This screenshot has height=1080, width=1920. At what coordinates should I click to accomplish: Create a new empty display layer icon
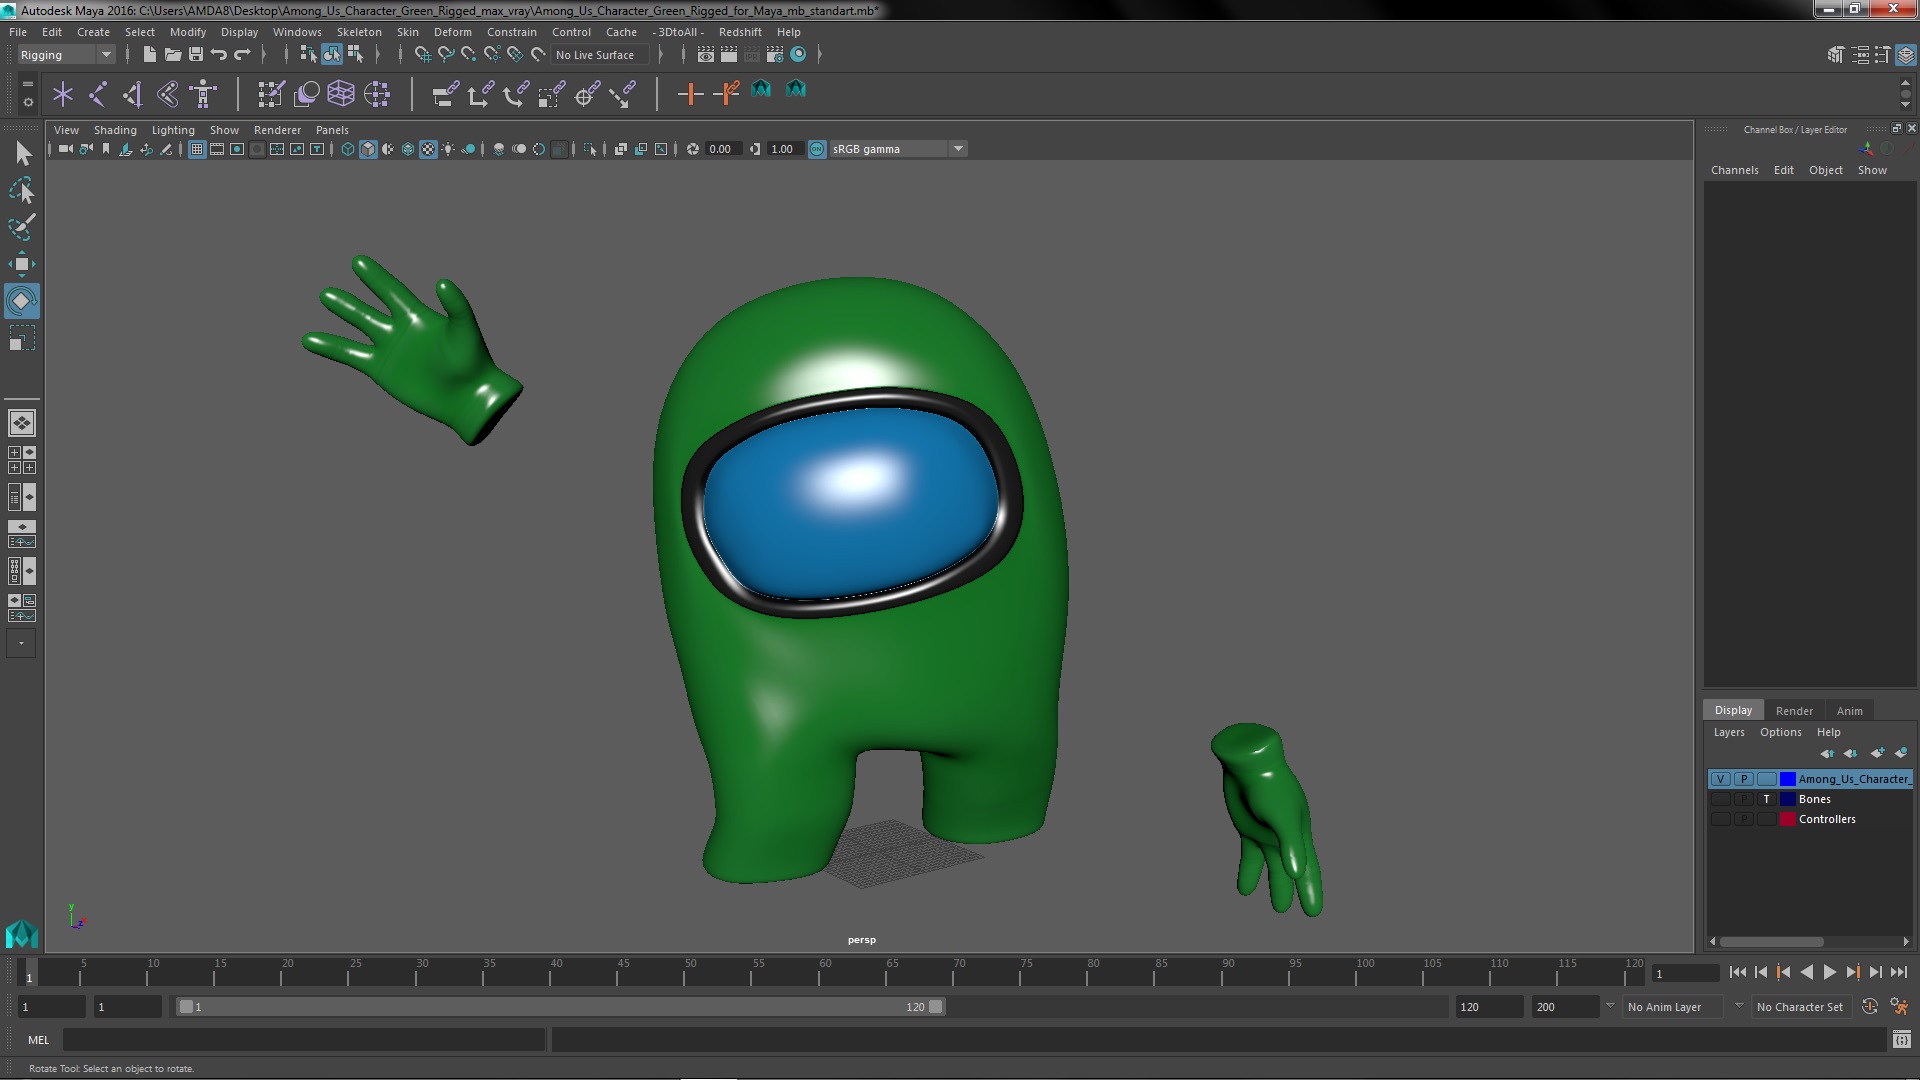pyautogui.click(x=1877, y=753)
